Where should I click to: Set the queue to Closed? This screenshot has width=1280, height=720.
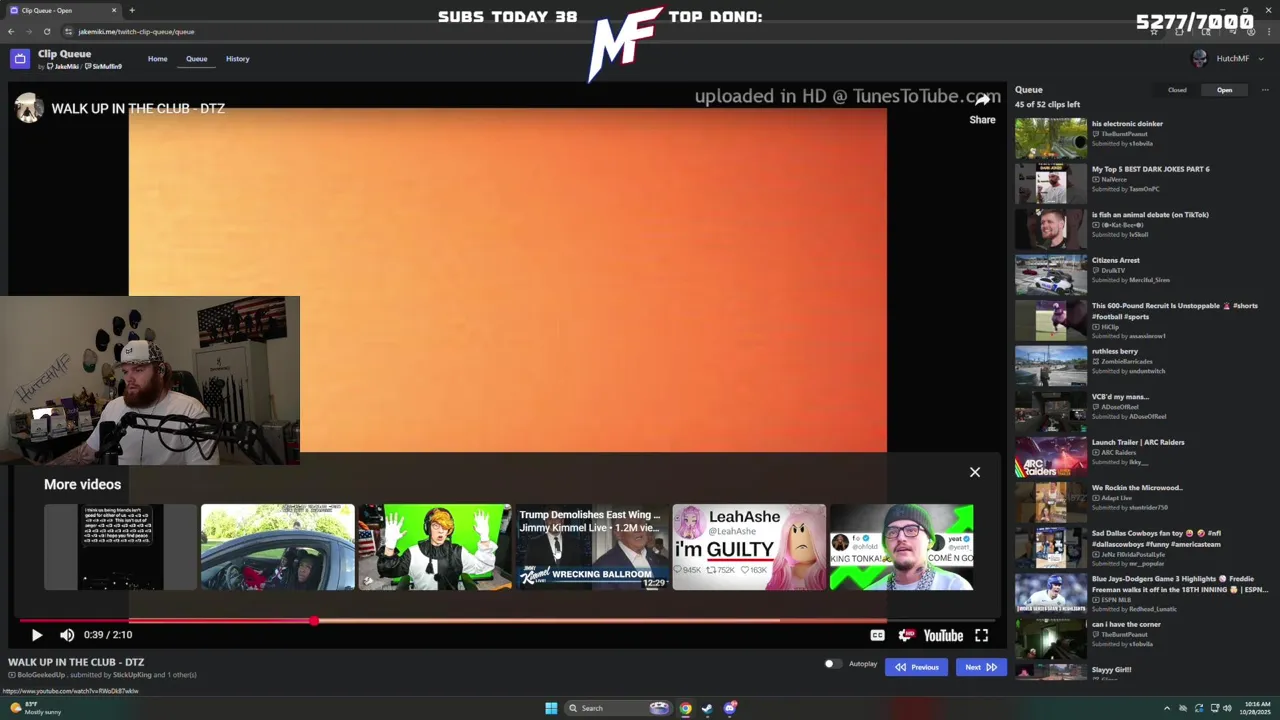tap(1177, 90)
